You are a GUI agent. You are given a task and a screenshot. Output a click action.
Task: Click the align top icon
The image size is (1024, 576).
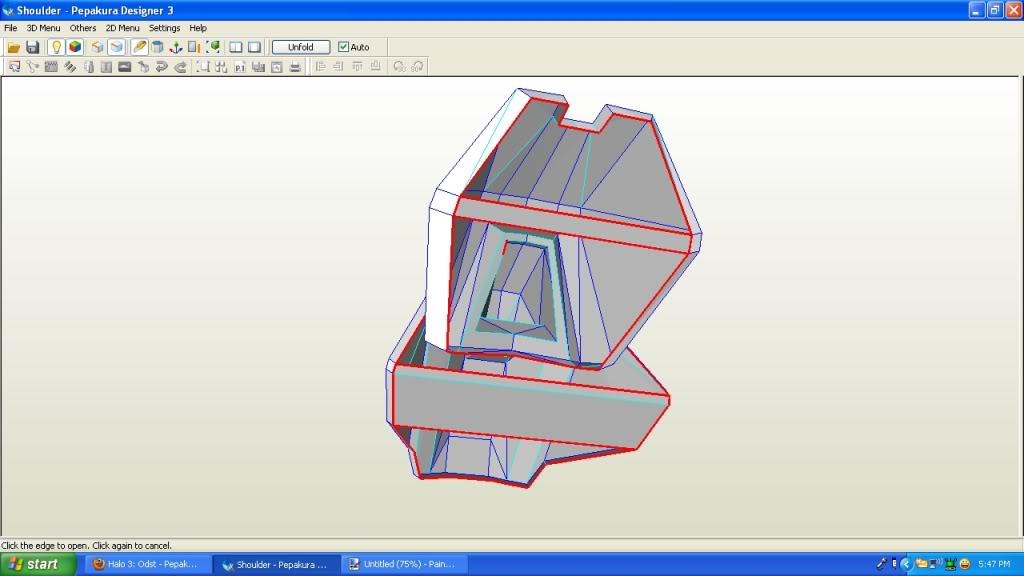[x=357, y=67]
